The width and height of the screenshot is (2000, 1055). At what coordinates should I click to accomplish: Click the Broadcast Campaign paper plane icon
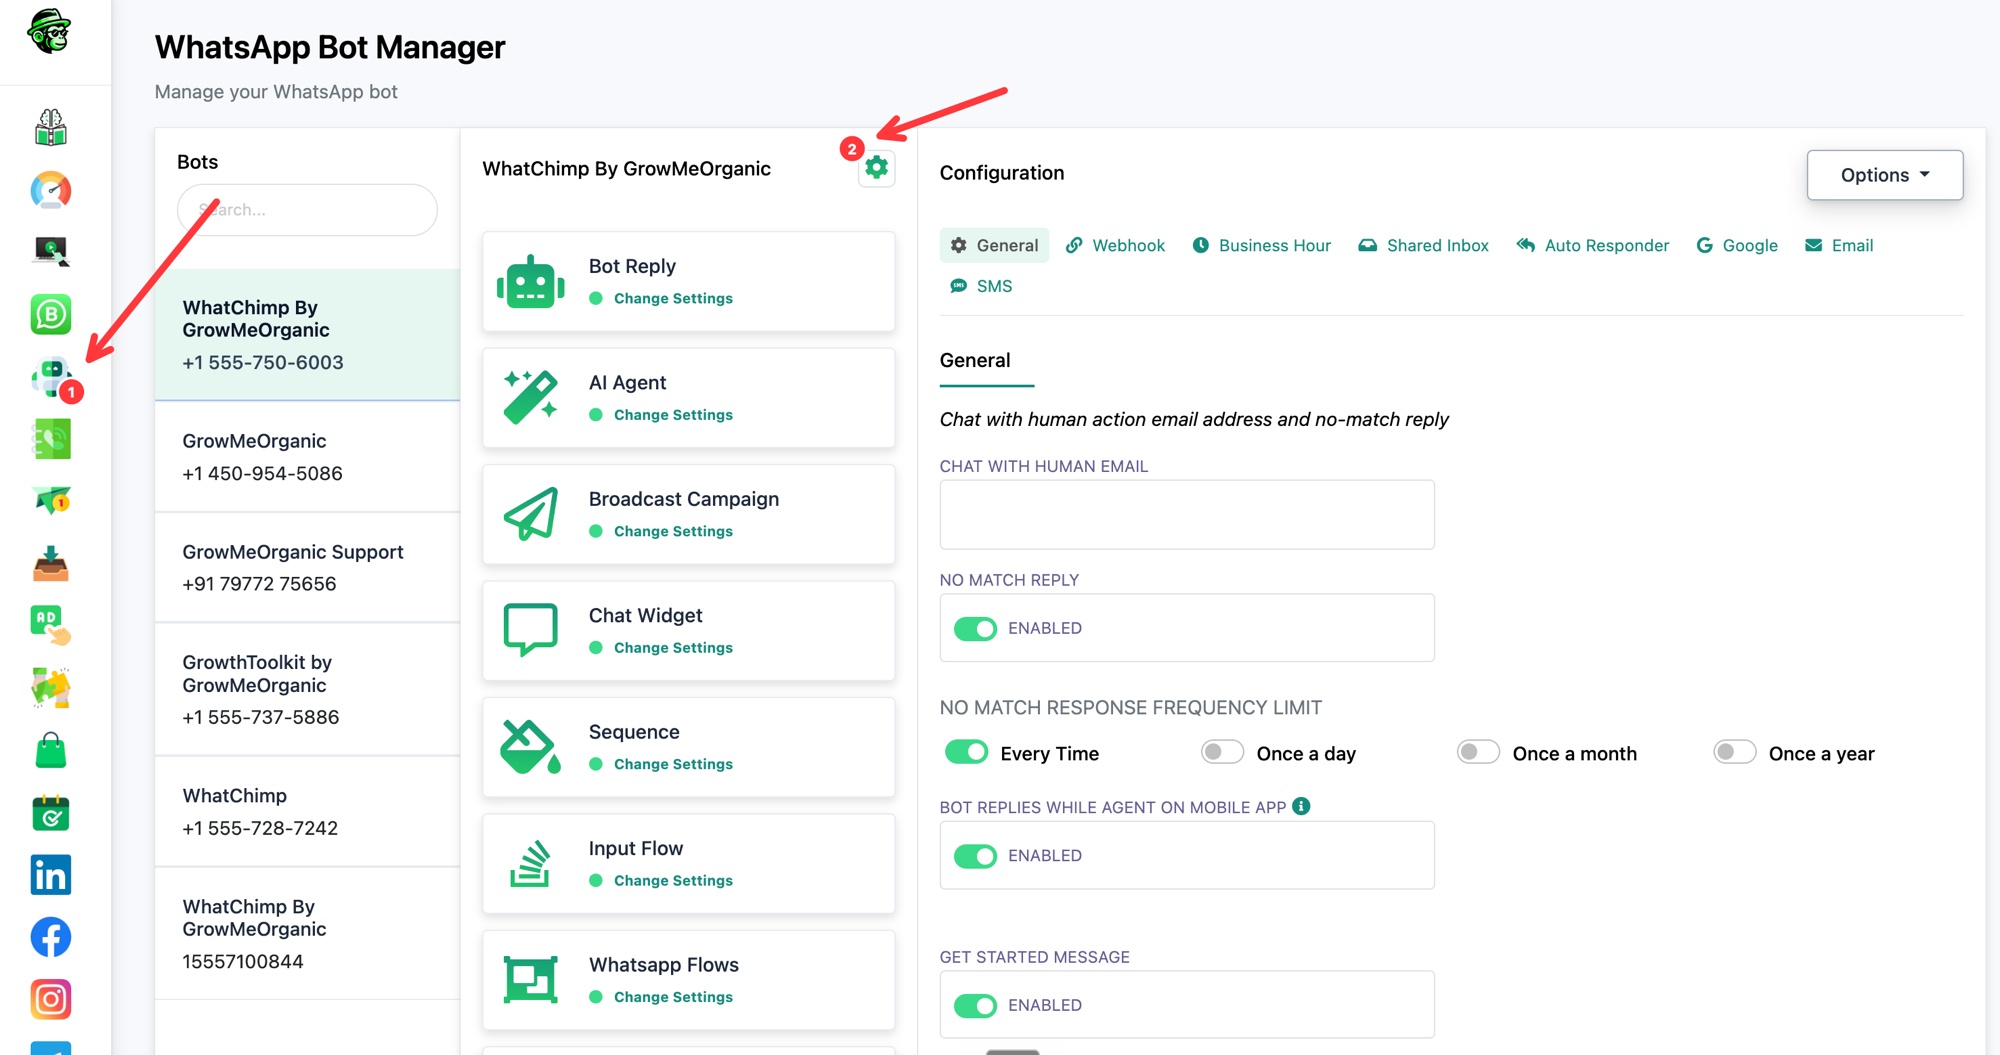click(x=530, y=514)
